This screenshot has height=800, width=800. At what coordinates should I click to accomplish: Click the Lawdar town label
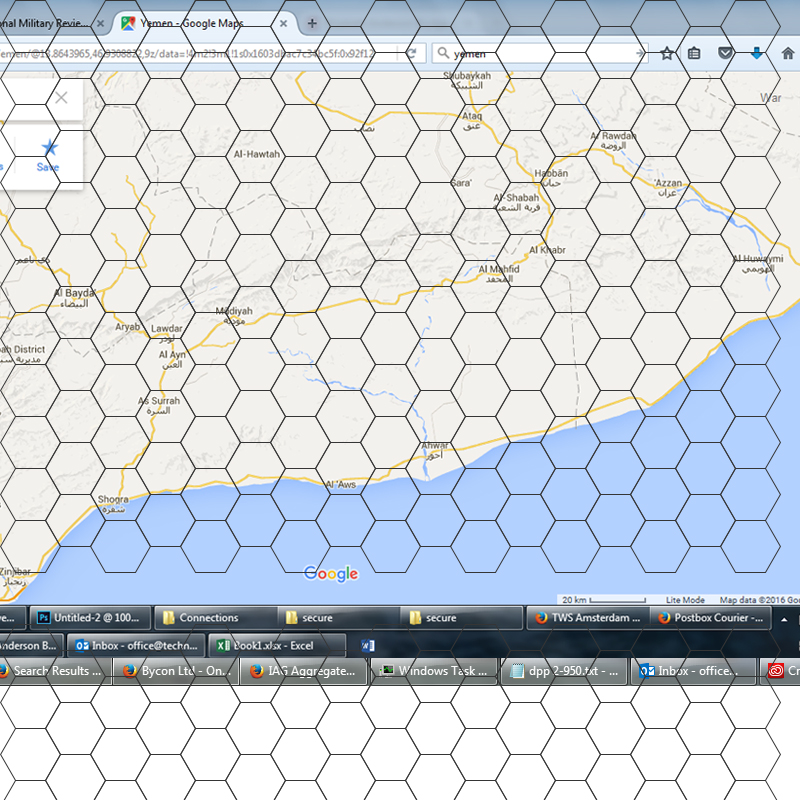(166, 333)
